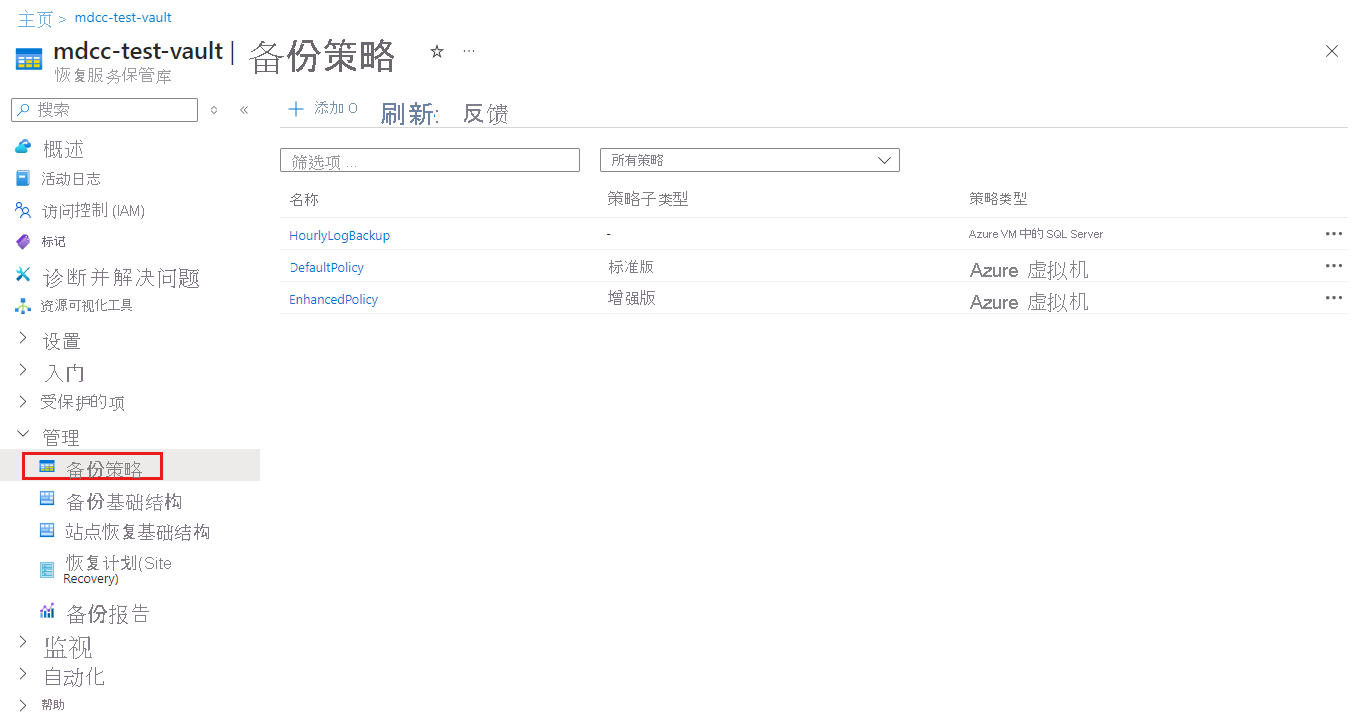Click the 诊断并解决问题 wrench icon

[23, 274]
